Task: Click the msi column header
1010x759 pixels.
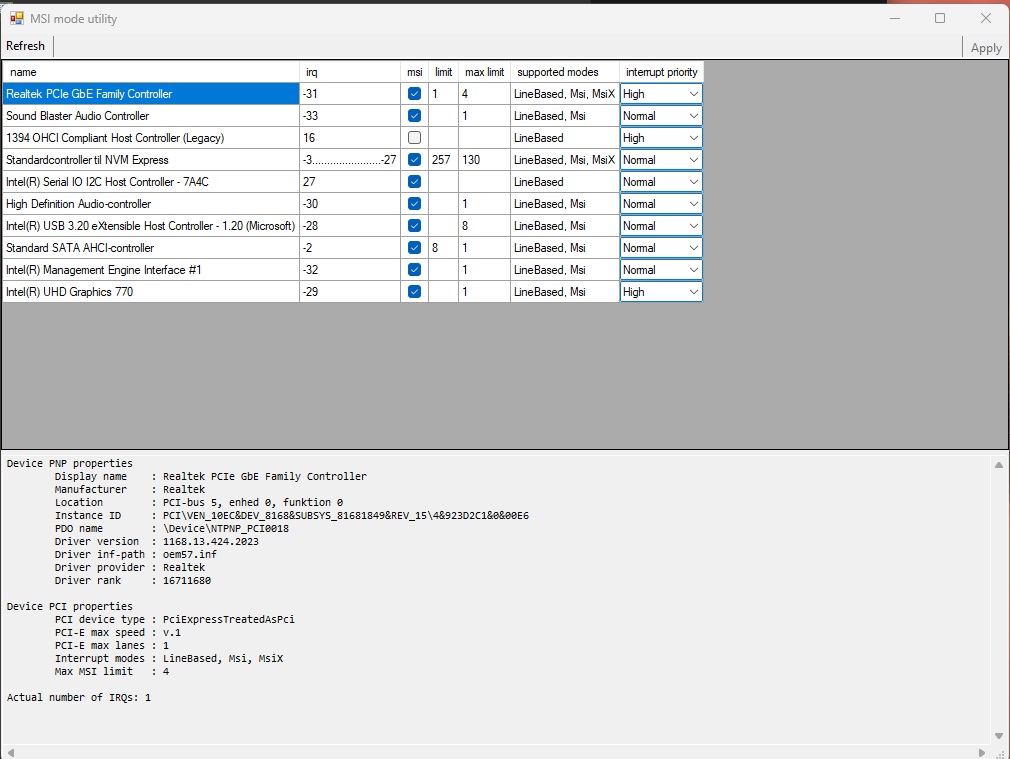Action: [414, 72]
